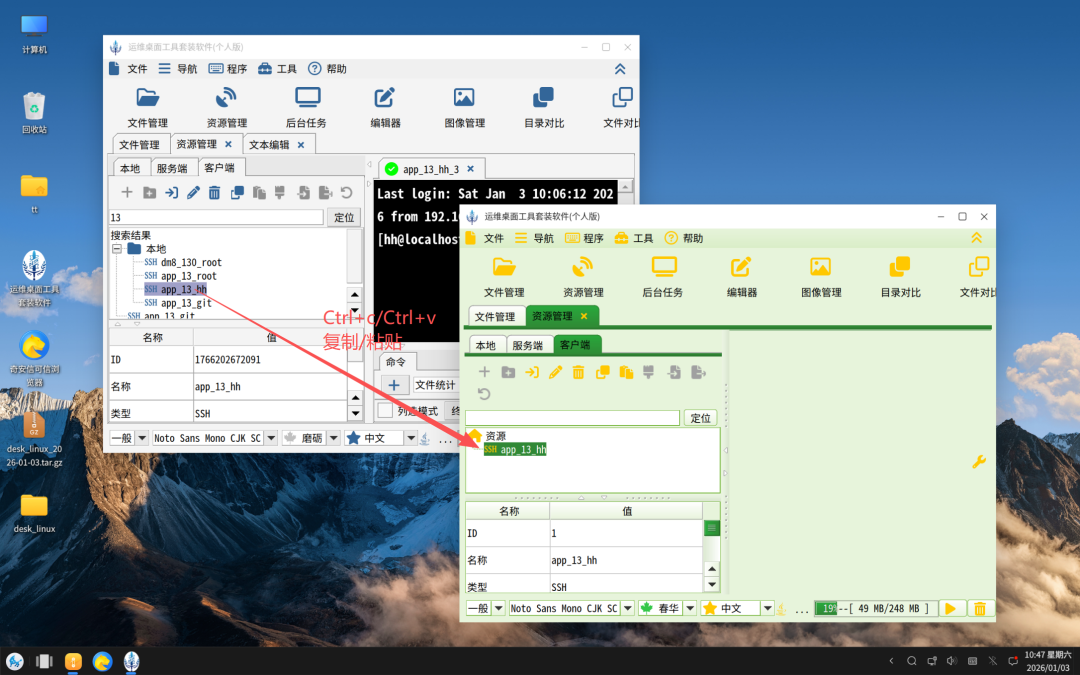Image resolution: width=1080 pixels, height=675 pixels.
Task: Select app_13_hh SSH entry in green window tree
Action: tap(515, 449)
